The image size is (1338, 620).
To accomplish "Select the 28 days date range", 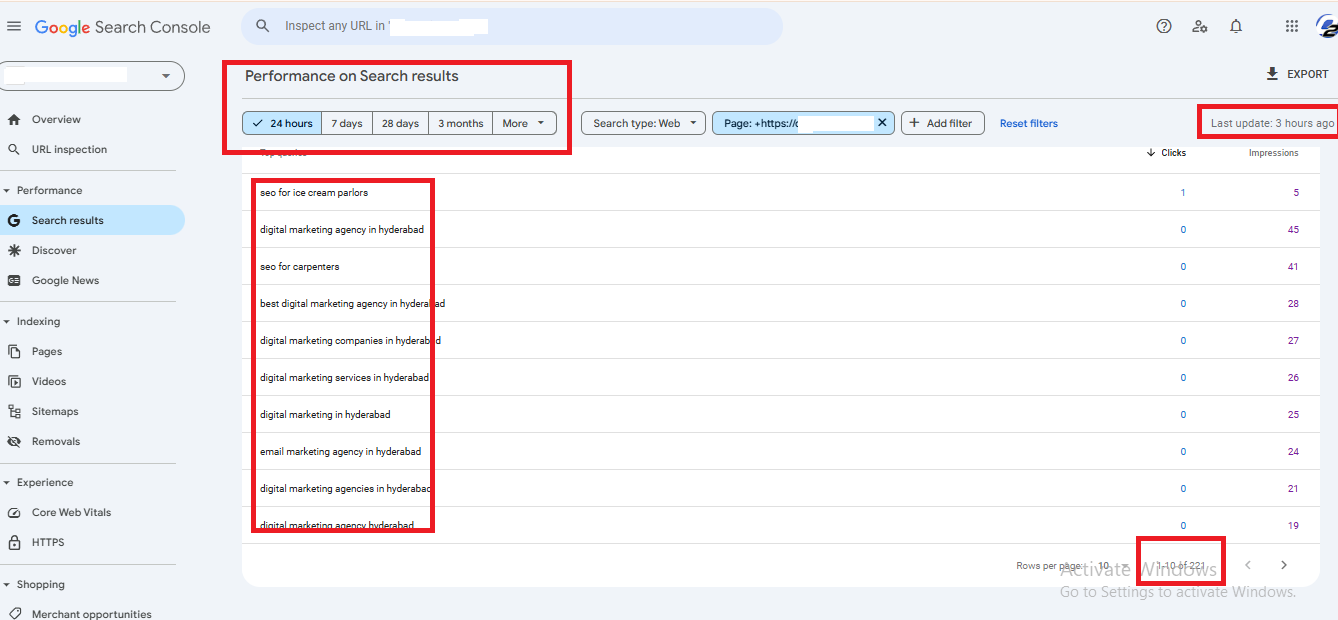I will (400, 123).
